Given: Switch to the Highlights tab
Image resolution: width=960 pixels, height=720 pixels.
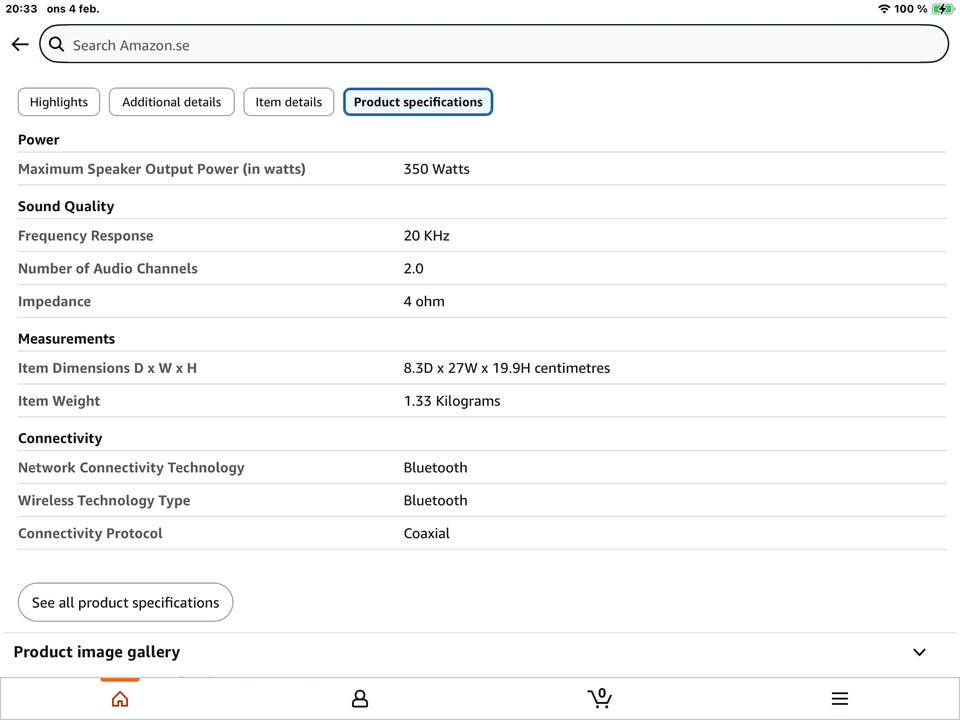Looking at the screenshot, I should pyautogui.click(x=59, y=102).
